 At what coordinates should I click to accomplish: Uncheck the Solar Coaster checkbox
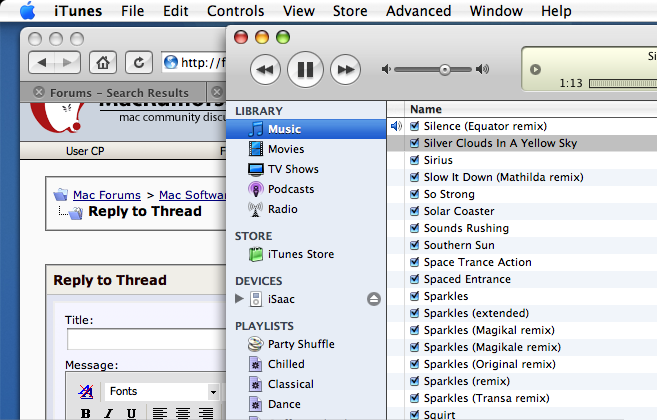pos(414,211)
